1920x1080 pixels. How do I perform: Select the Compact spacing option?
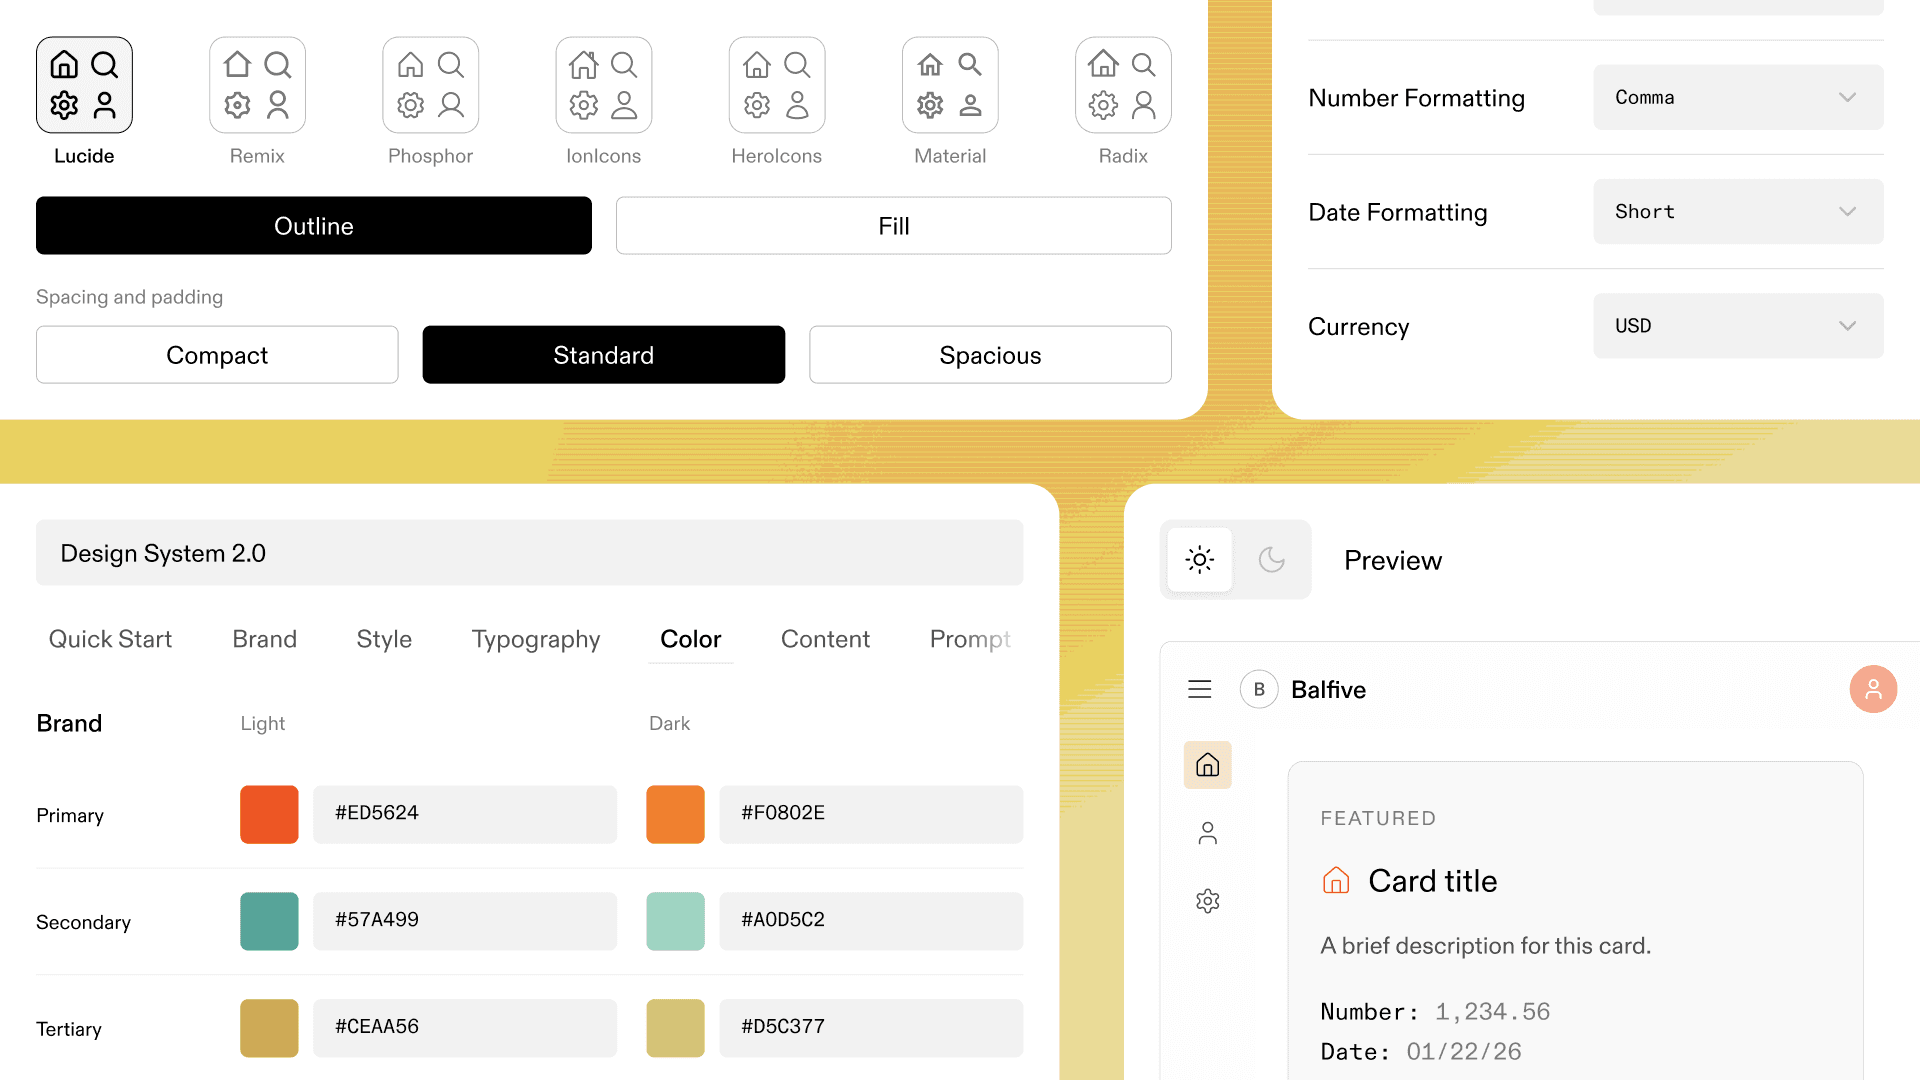pos(216,354)
